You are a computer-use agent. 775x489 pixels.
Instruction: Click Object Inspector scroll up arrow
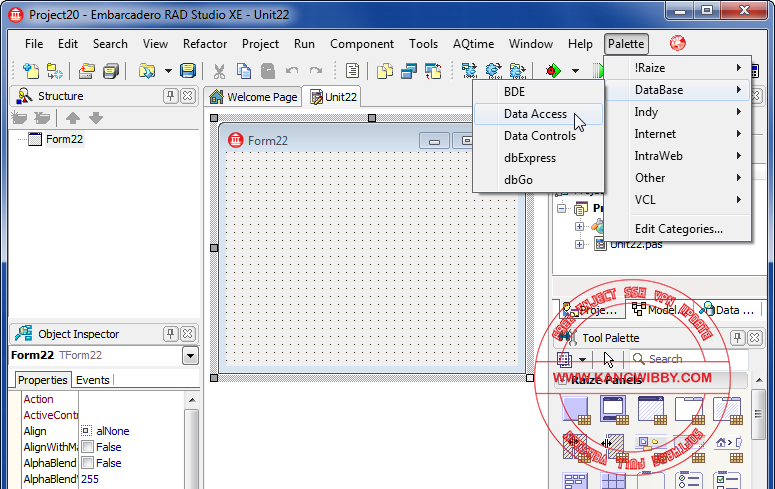192,400
